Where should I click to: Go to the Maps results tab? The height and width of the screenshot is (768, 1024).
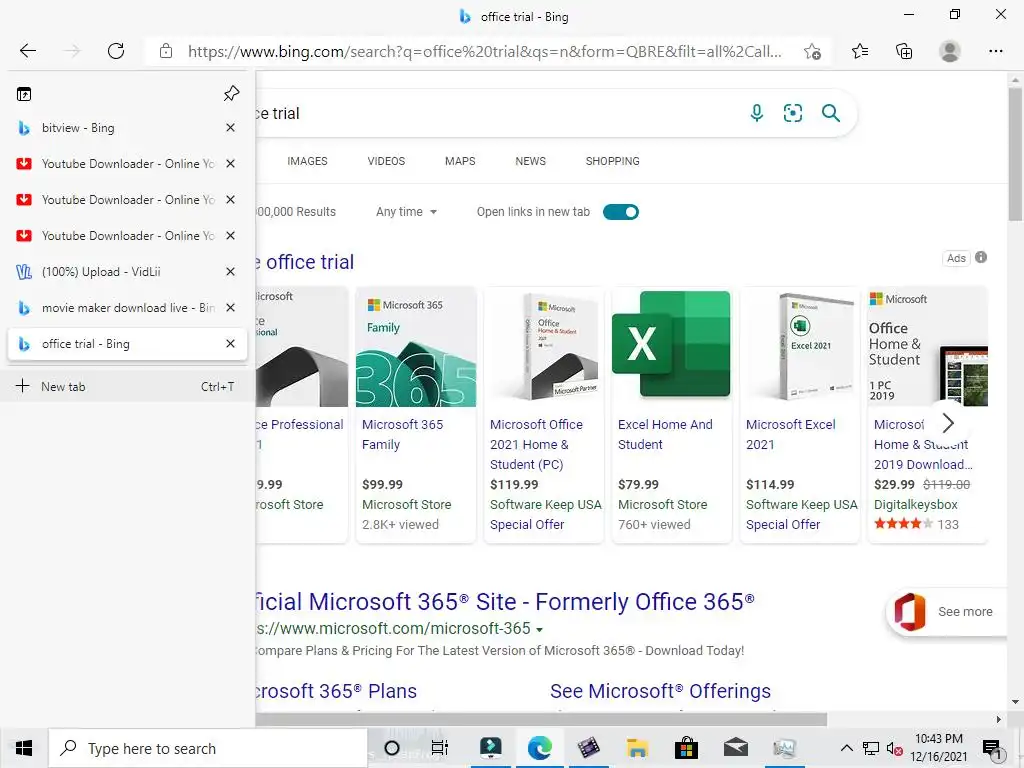tap(460, 161)
